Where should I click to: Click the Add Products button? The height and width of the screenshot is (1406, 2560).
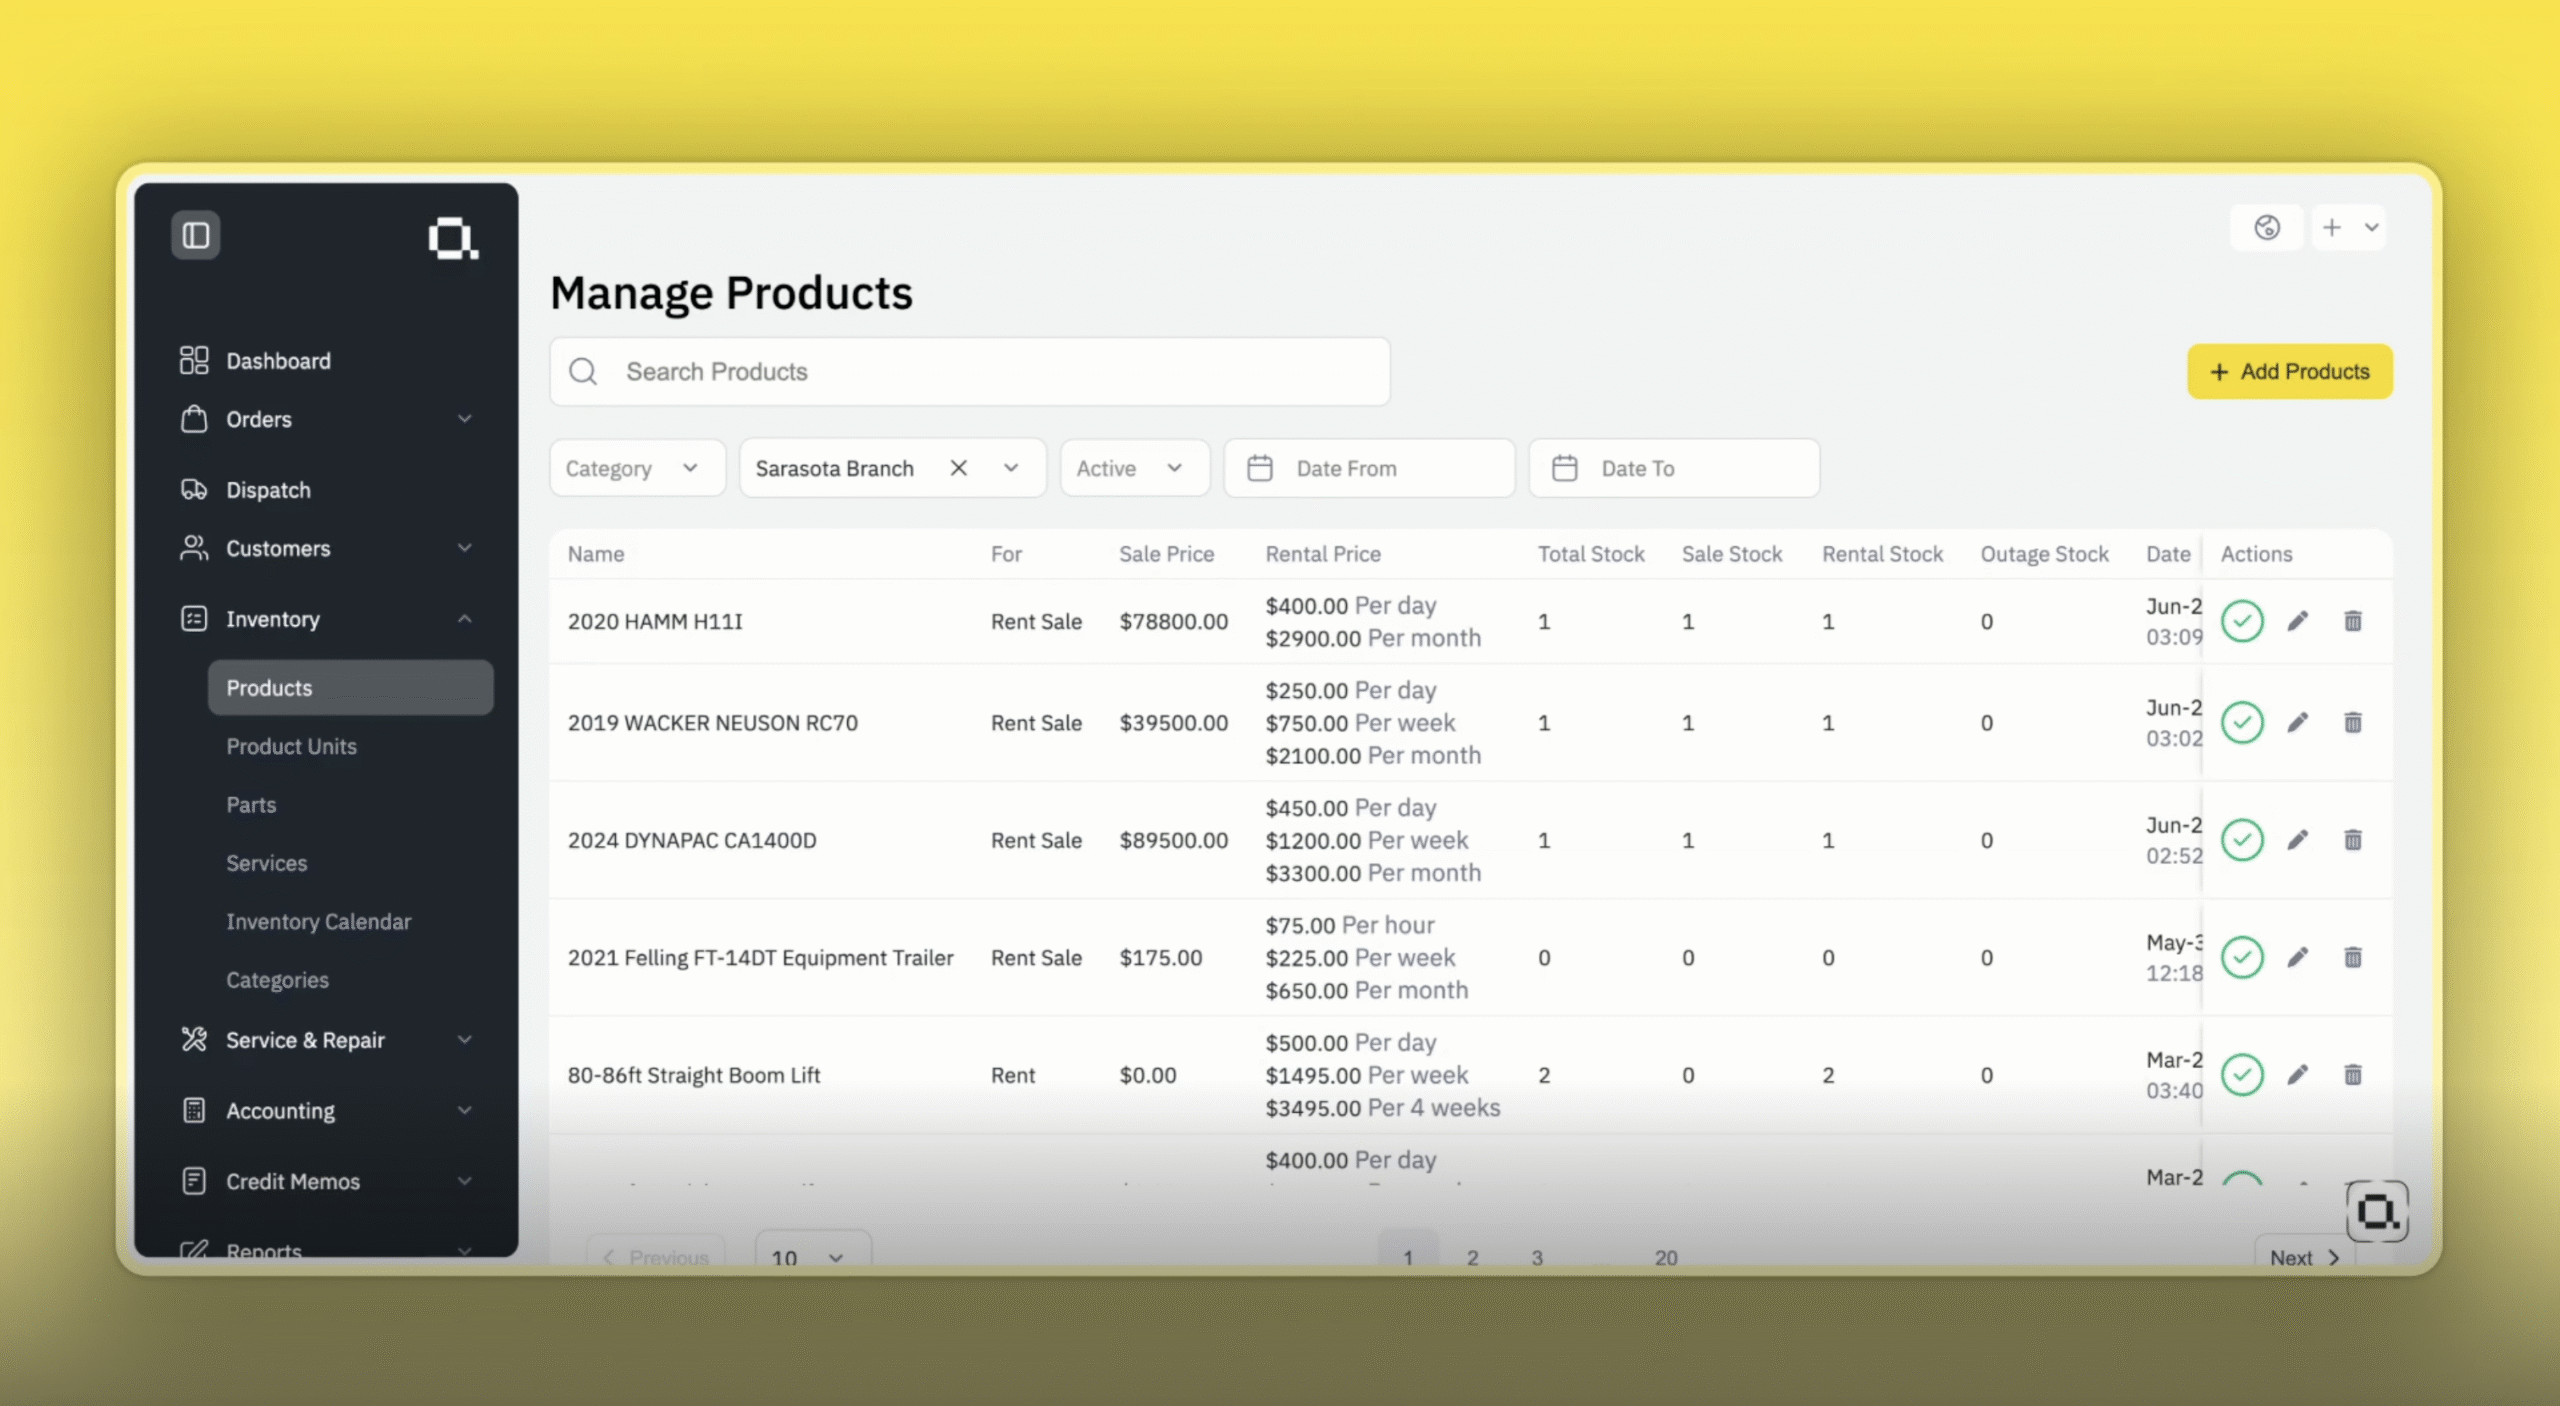tap(2289, 372)
